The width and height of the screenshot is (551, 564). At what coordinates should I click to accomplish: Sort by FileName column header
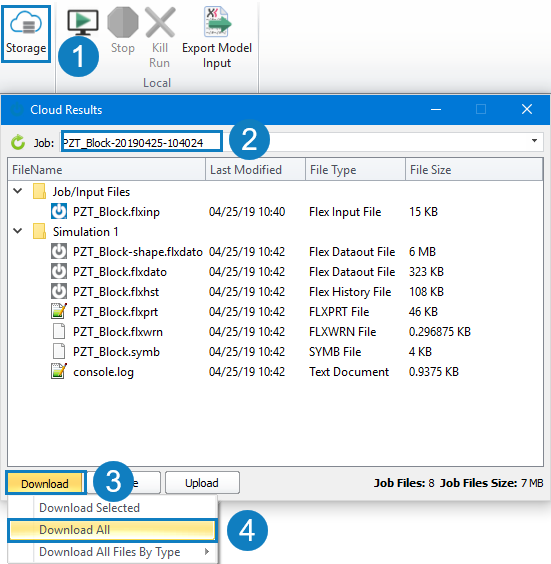tap(106, 169)
